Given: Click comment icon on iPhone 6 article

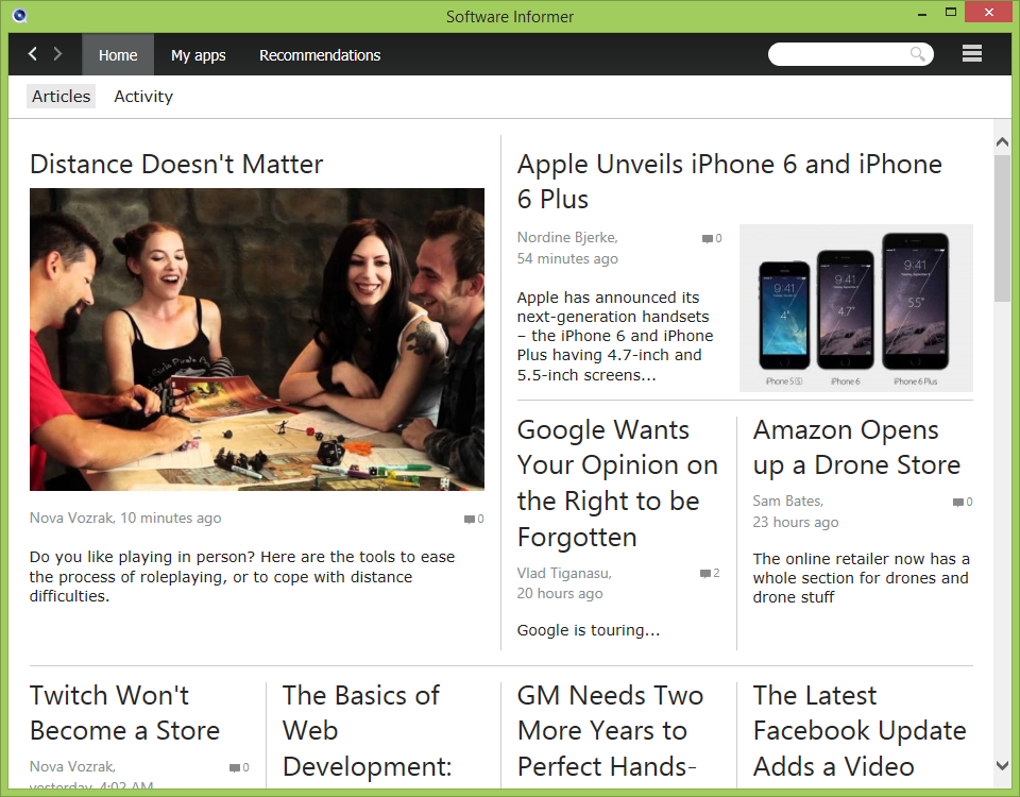Looking at the screenshot, I should click(707, 239).
